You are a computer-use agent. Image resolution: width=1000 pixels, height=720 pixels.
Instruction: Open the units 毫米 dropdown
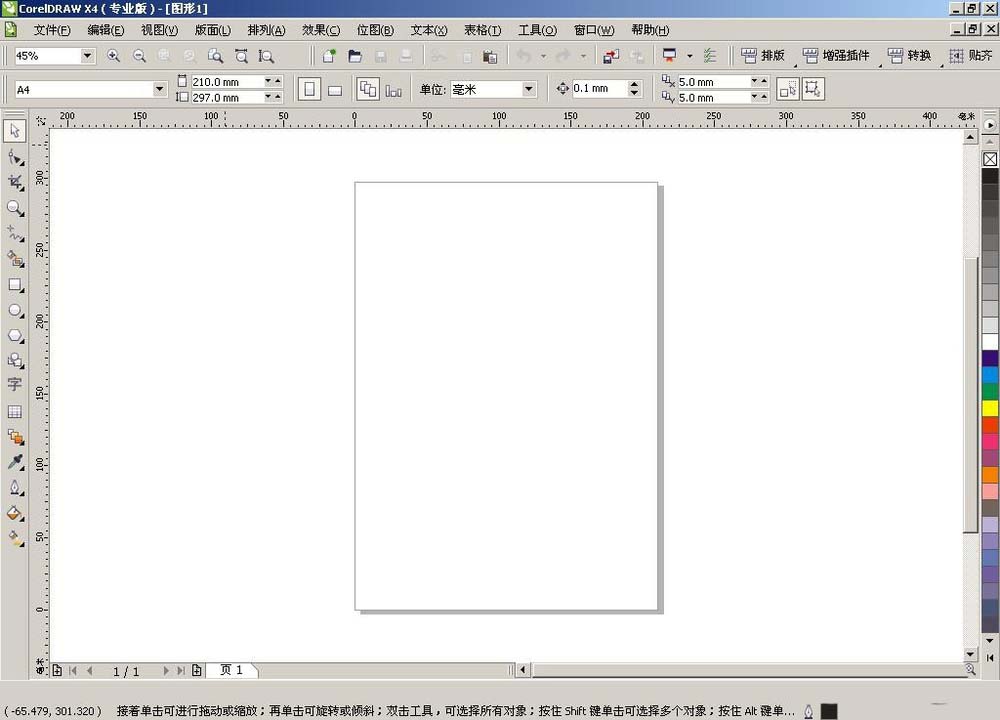529,89
